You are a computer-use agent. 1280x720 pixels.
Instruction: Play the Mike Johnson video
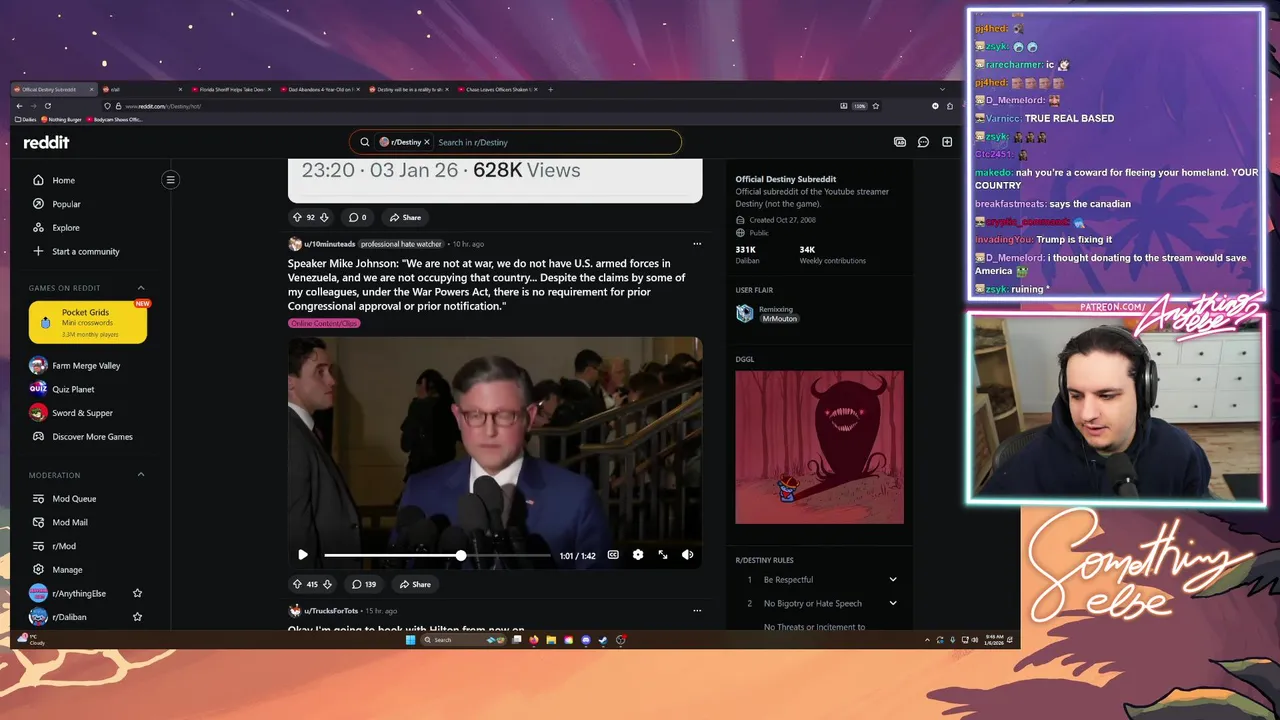[x=303, y=555]
